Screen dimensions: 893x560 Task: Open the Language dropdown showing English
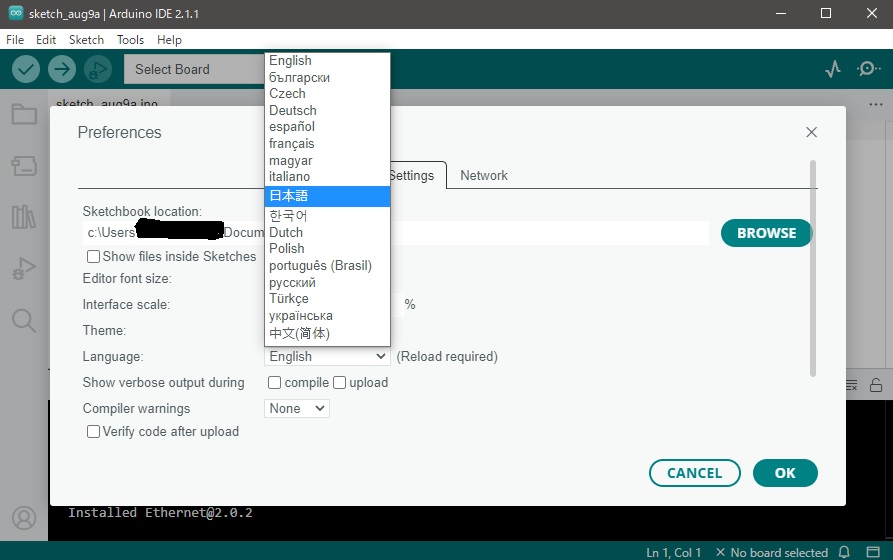coord(327,357)
